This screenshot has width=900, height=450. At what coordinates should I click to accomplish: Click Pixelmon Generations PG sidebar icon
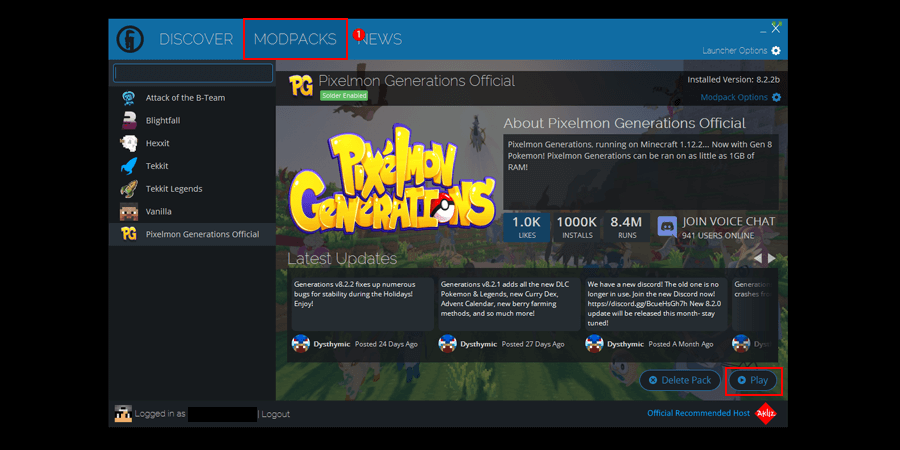tap(129, 234)
